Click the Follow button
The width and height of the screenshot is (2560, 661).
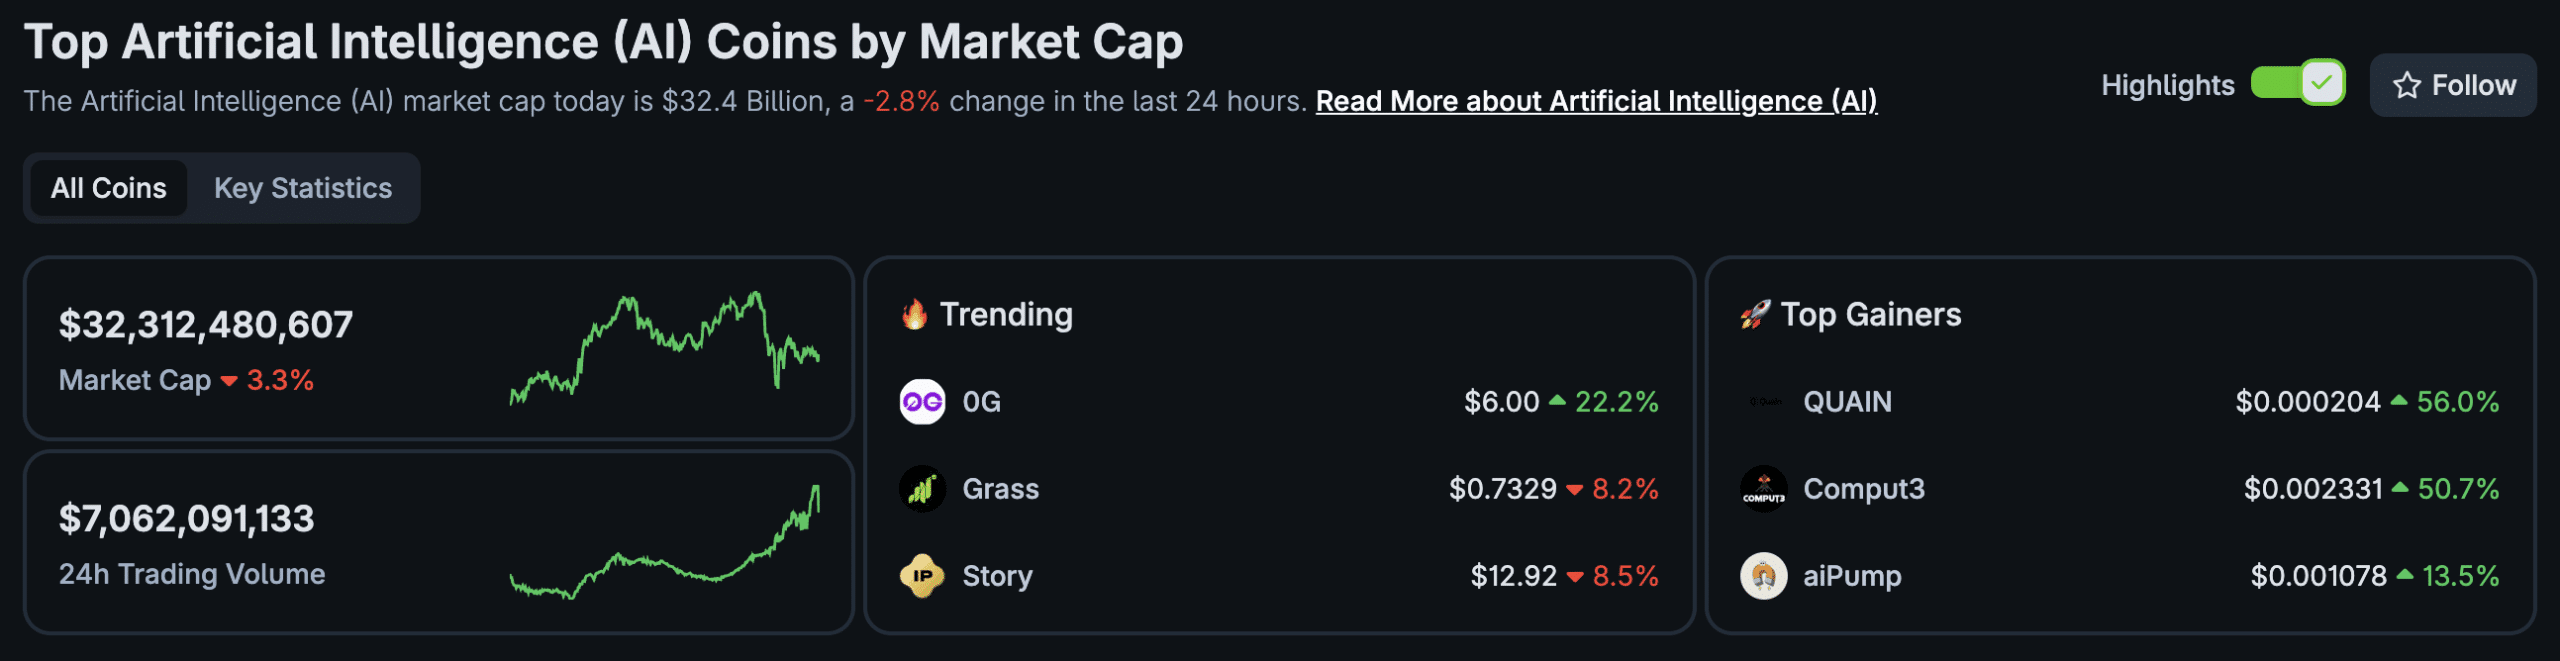(x=2452, y=85)
